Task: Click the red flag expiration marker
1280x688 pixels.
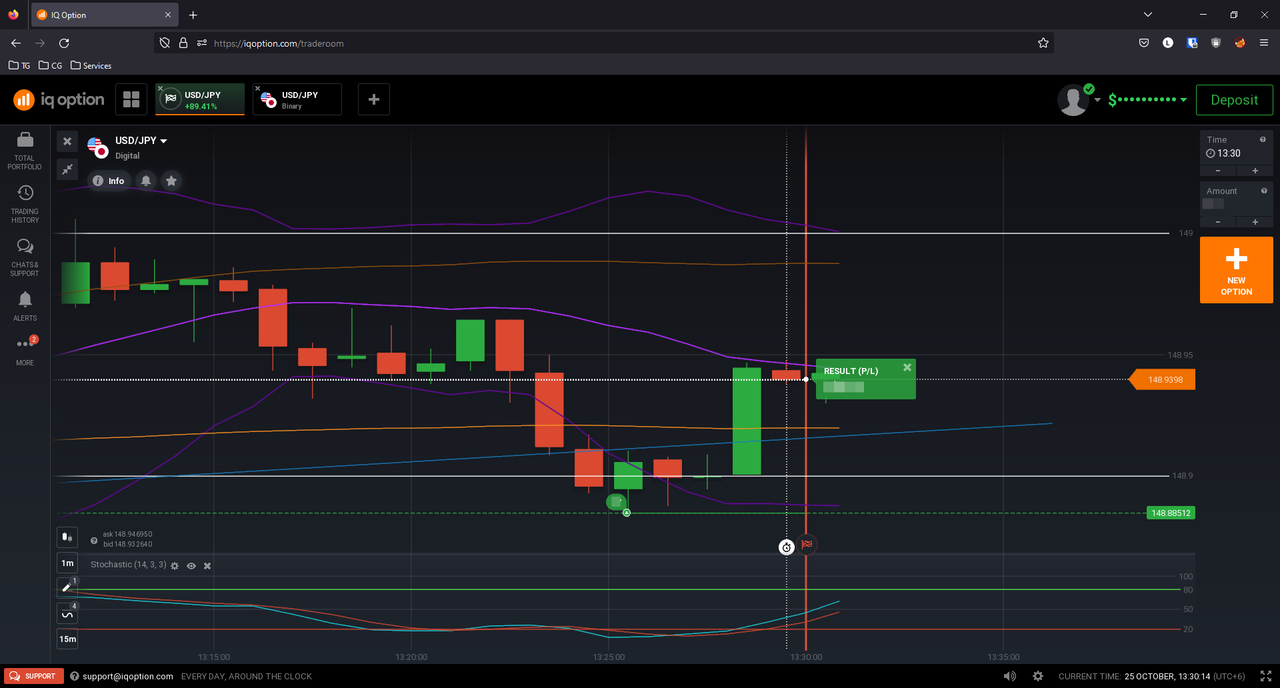Action: click(x=807, y=545)
